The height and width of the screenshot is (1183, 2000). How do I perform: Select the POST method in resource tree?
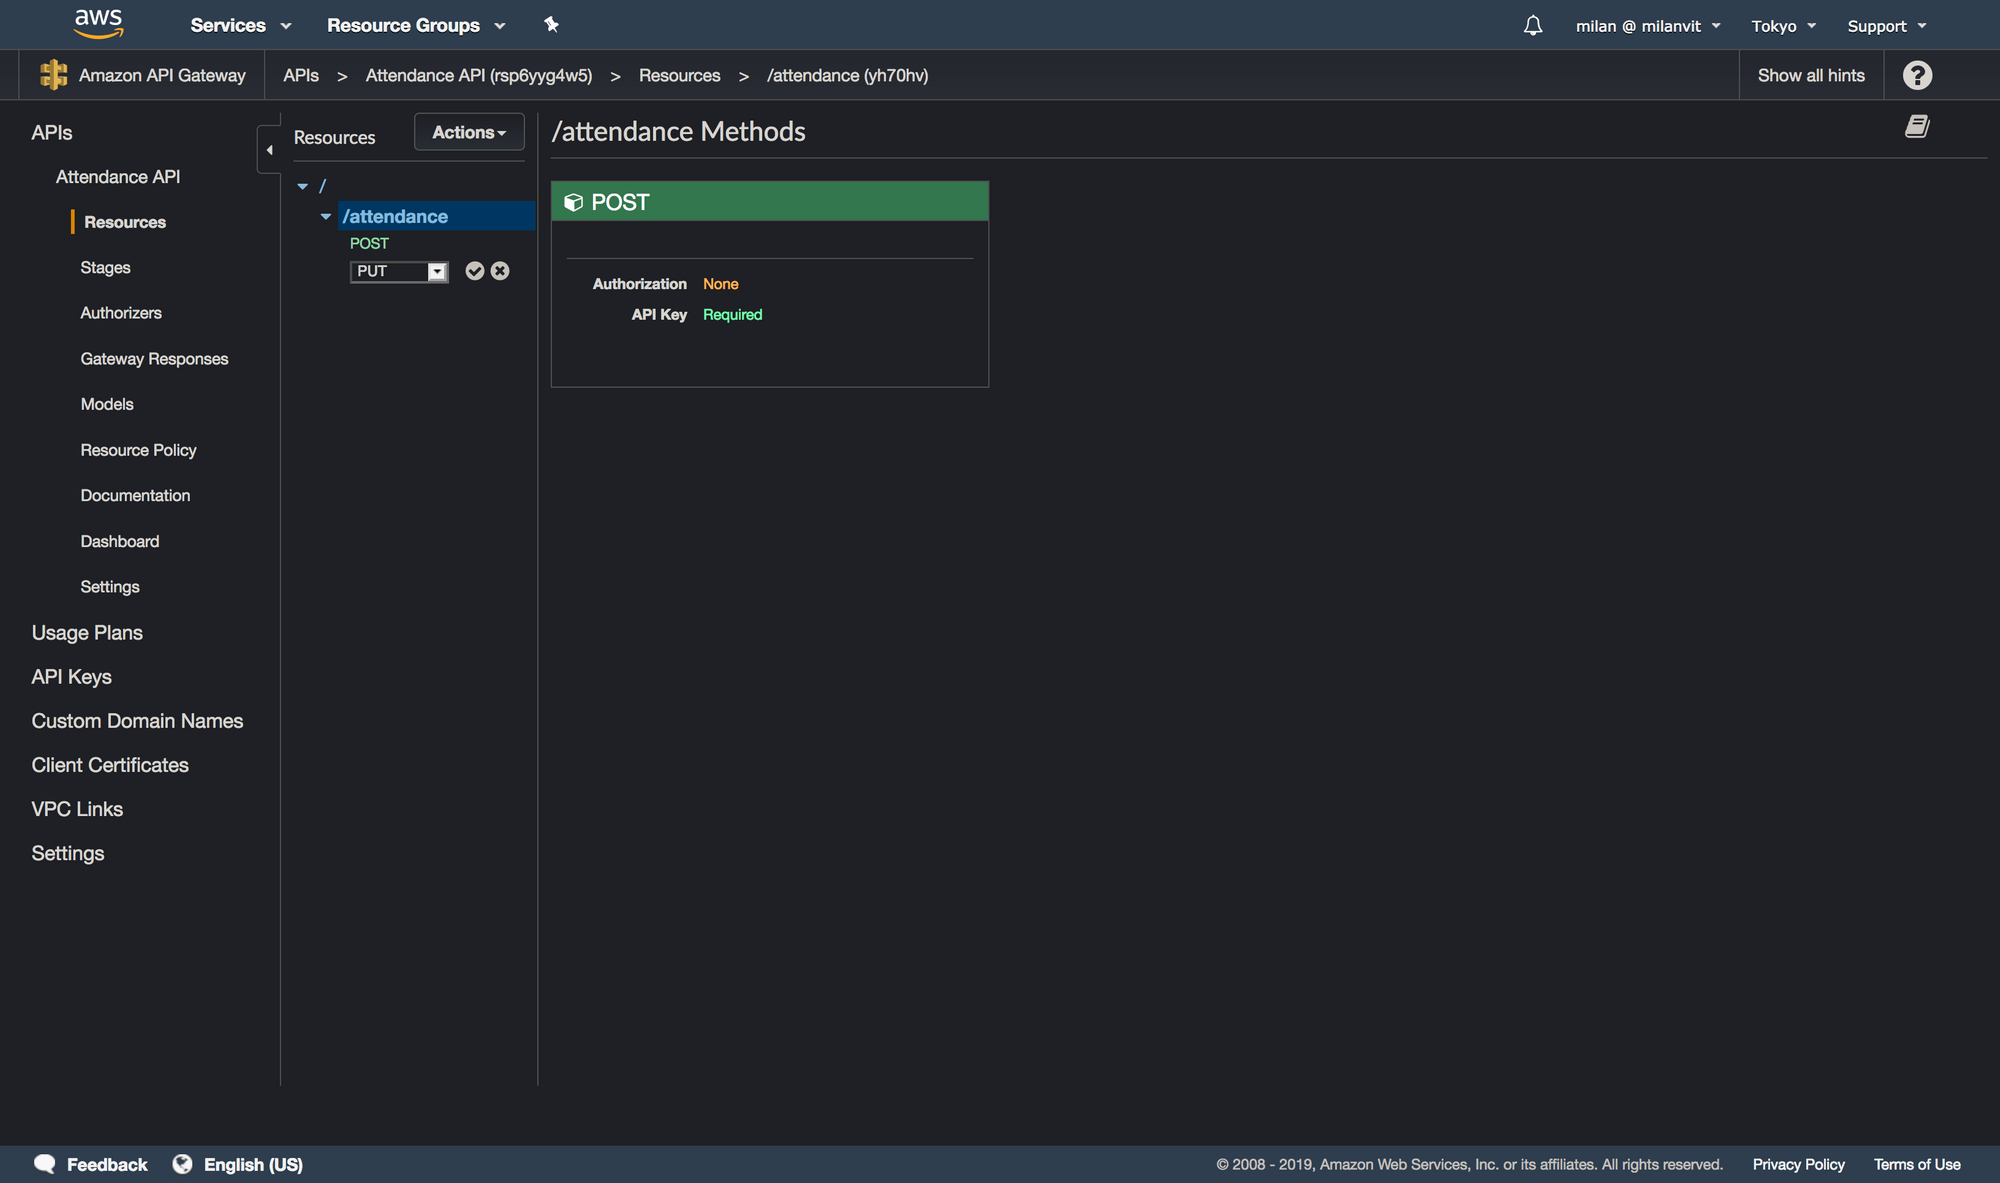[x=369, y=243]
